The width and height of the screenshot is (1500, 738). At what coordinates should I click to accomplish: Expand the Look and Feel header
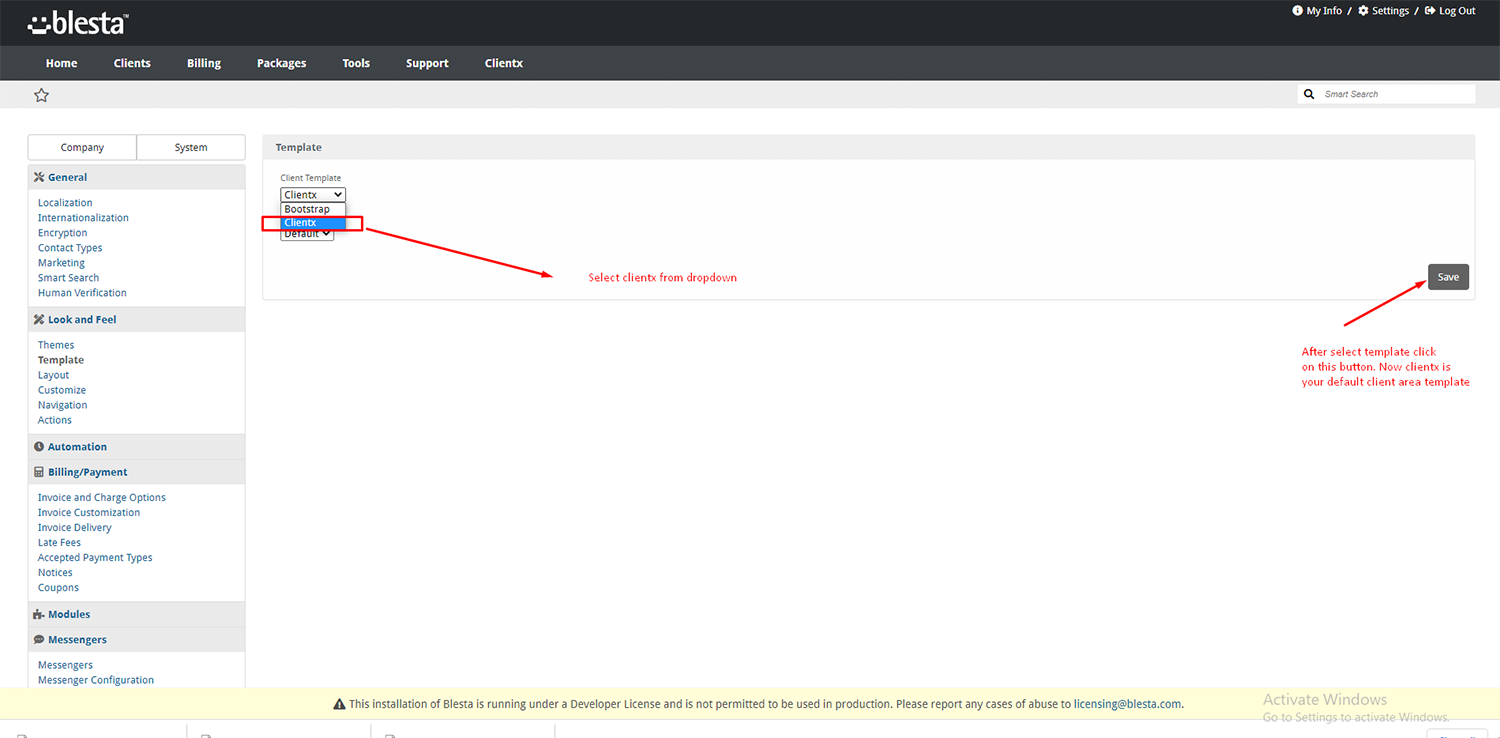pyautogui.click(x=136, y=320)
